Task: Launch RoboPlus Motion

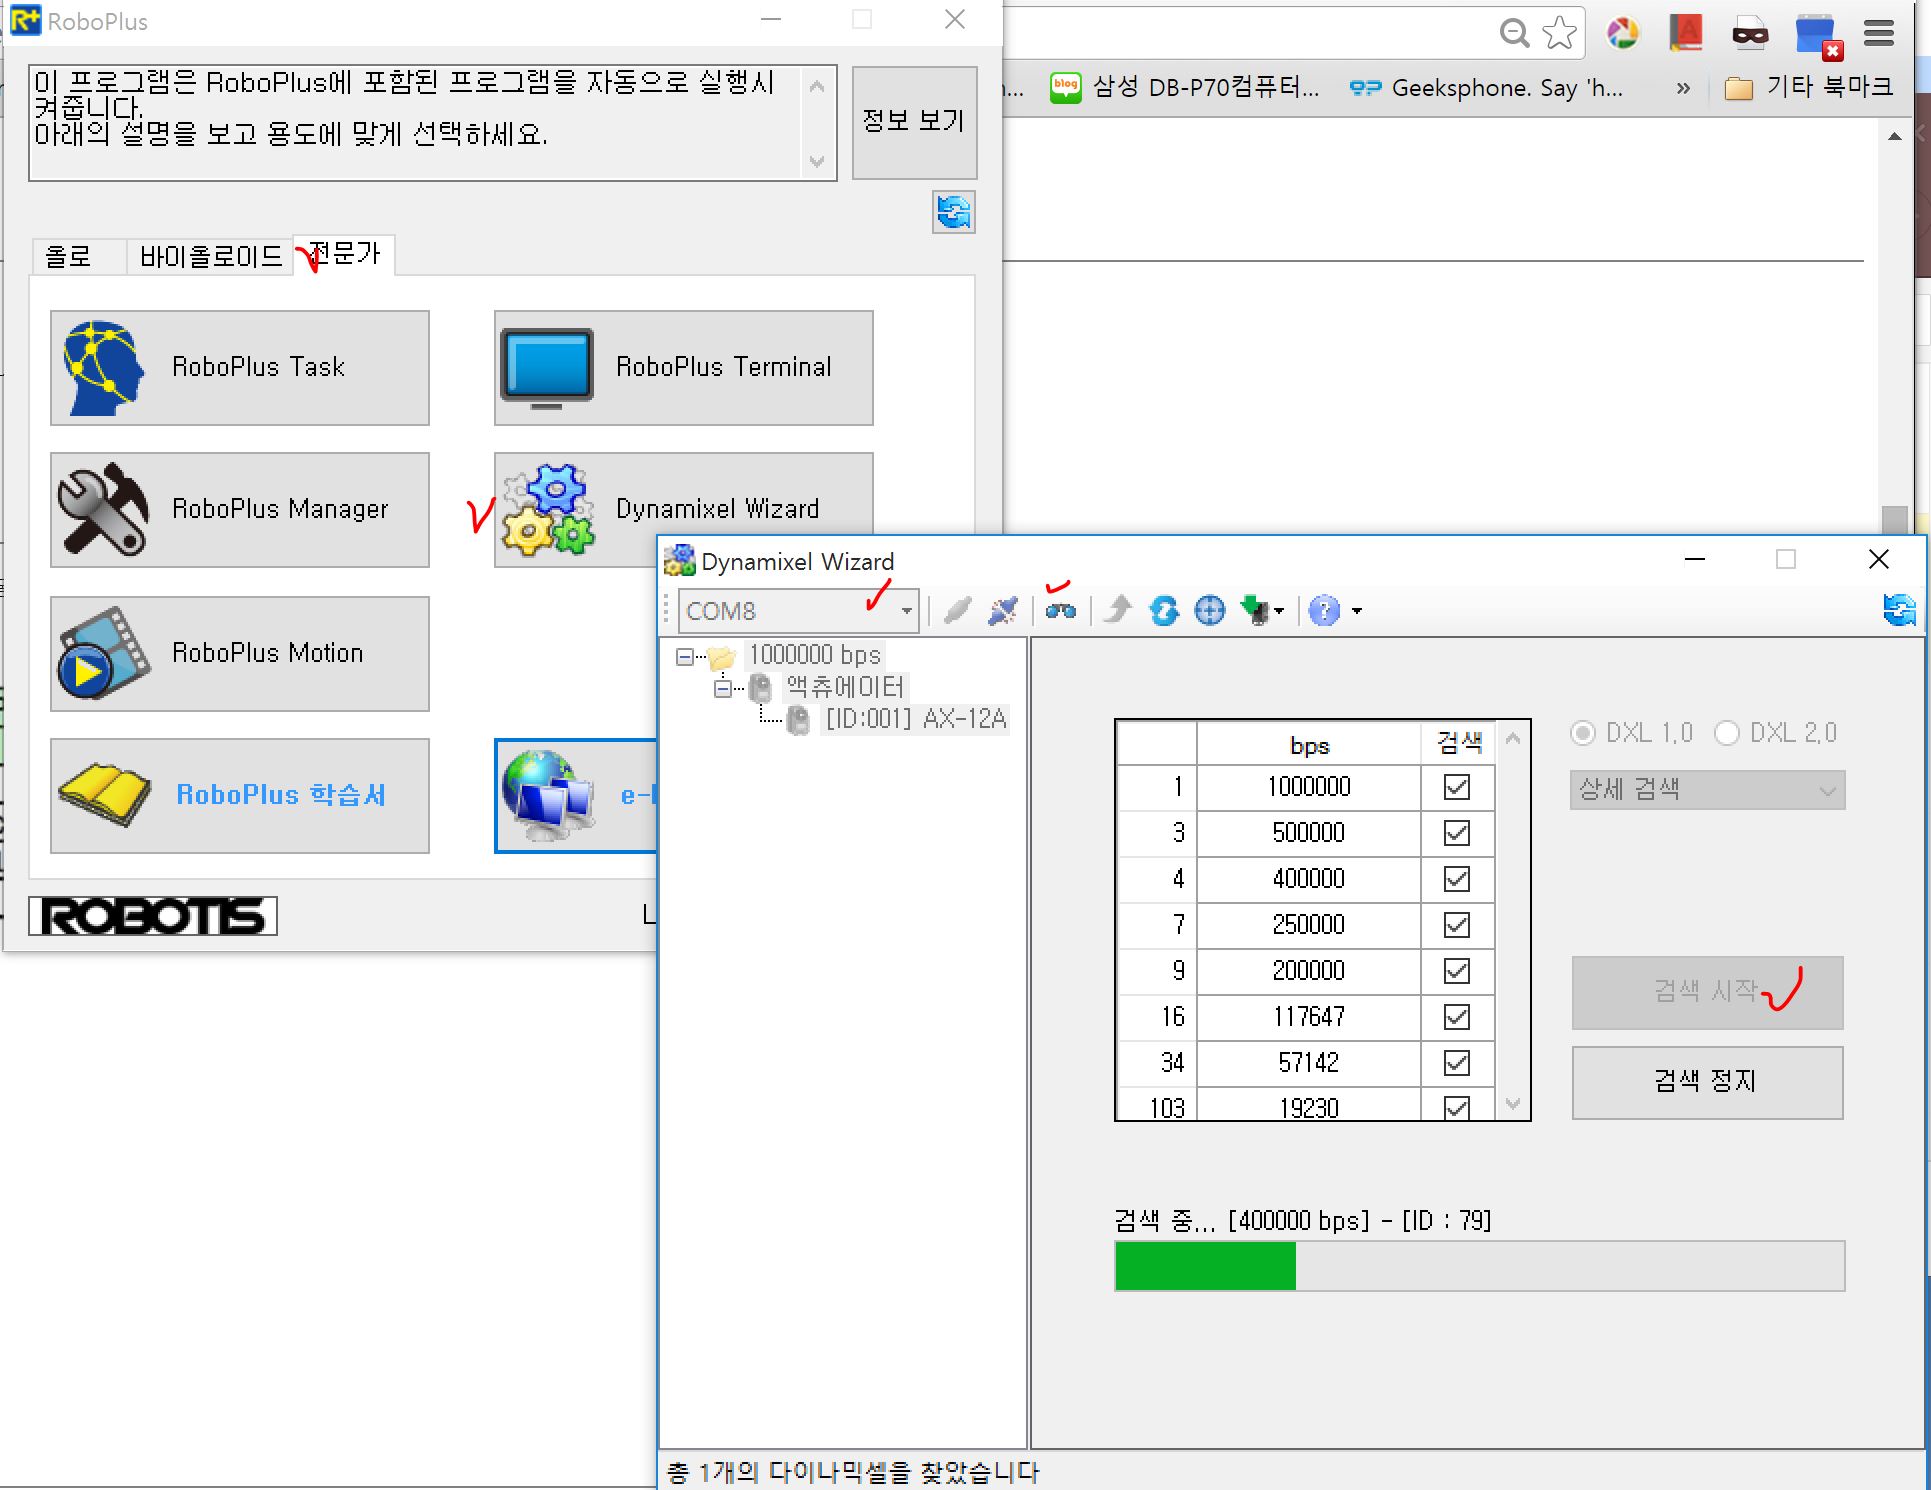Action: pos(240,654)
